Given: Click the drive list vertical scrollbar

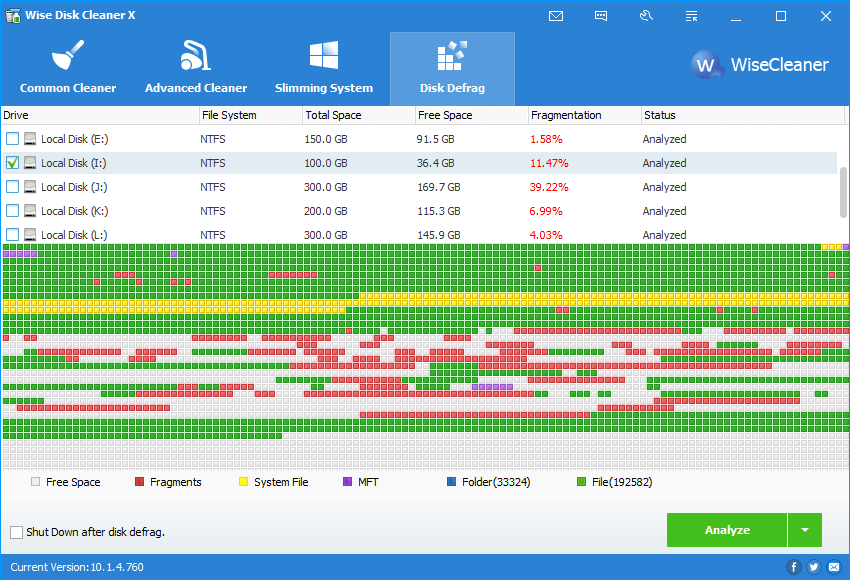Looking at the screenshot, I should coord(843,192).
